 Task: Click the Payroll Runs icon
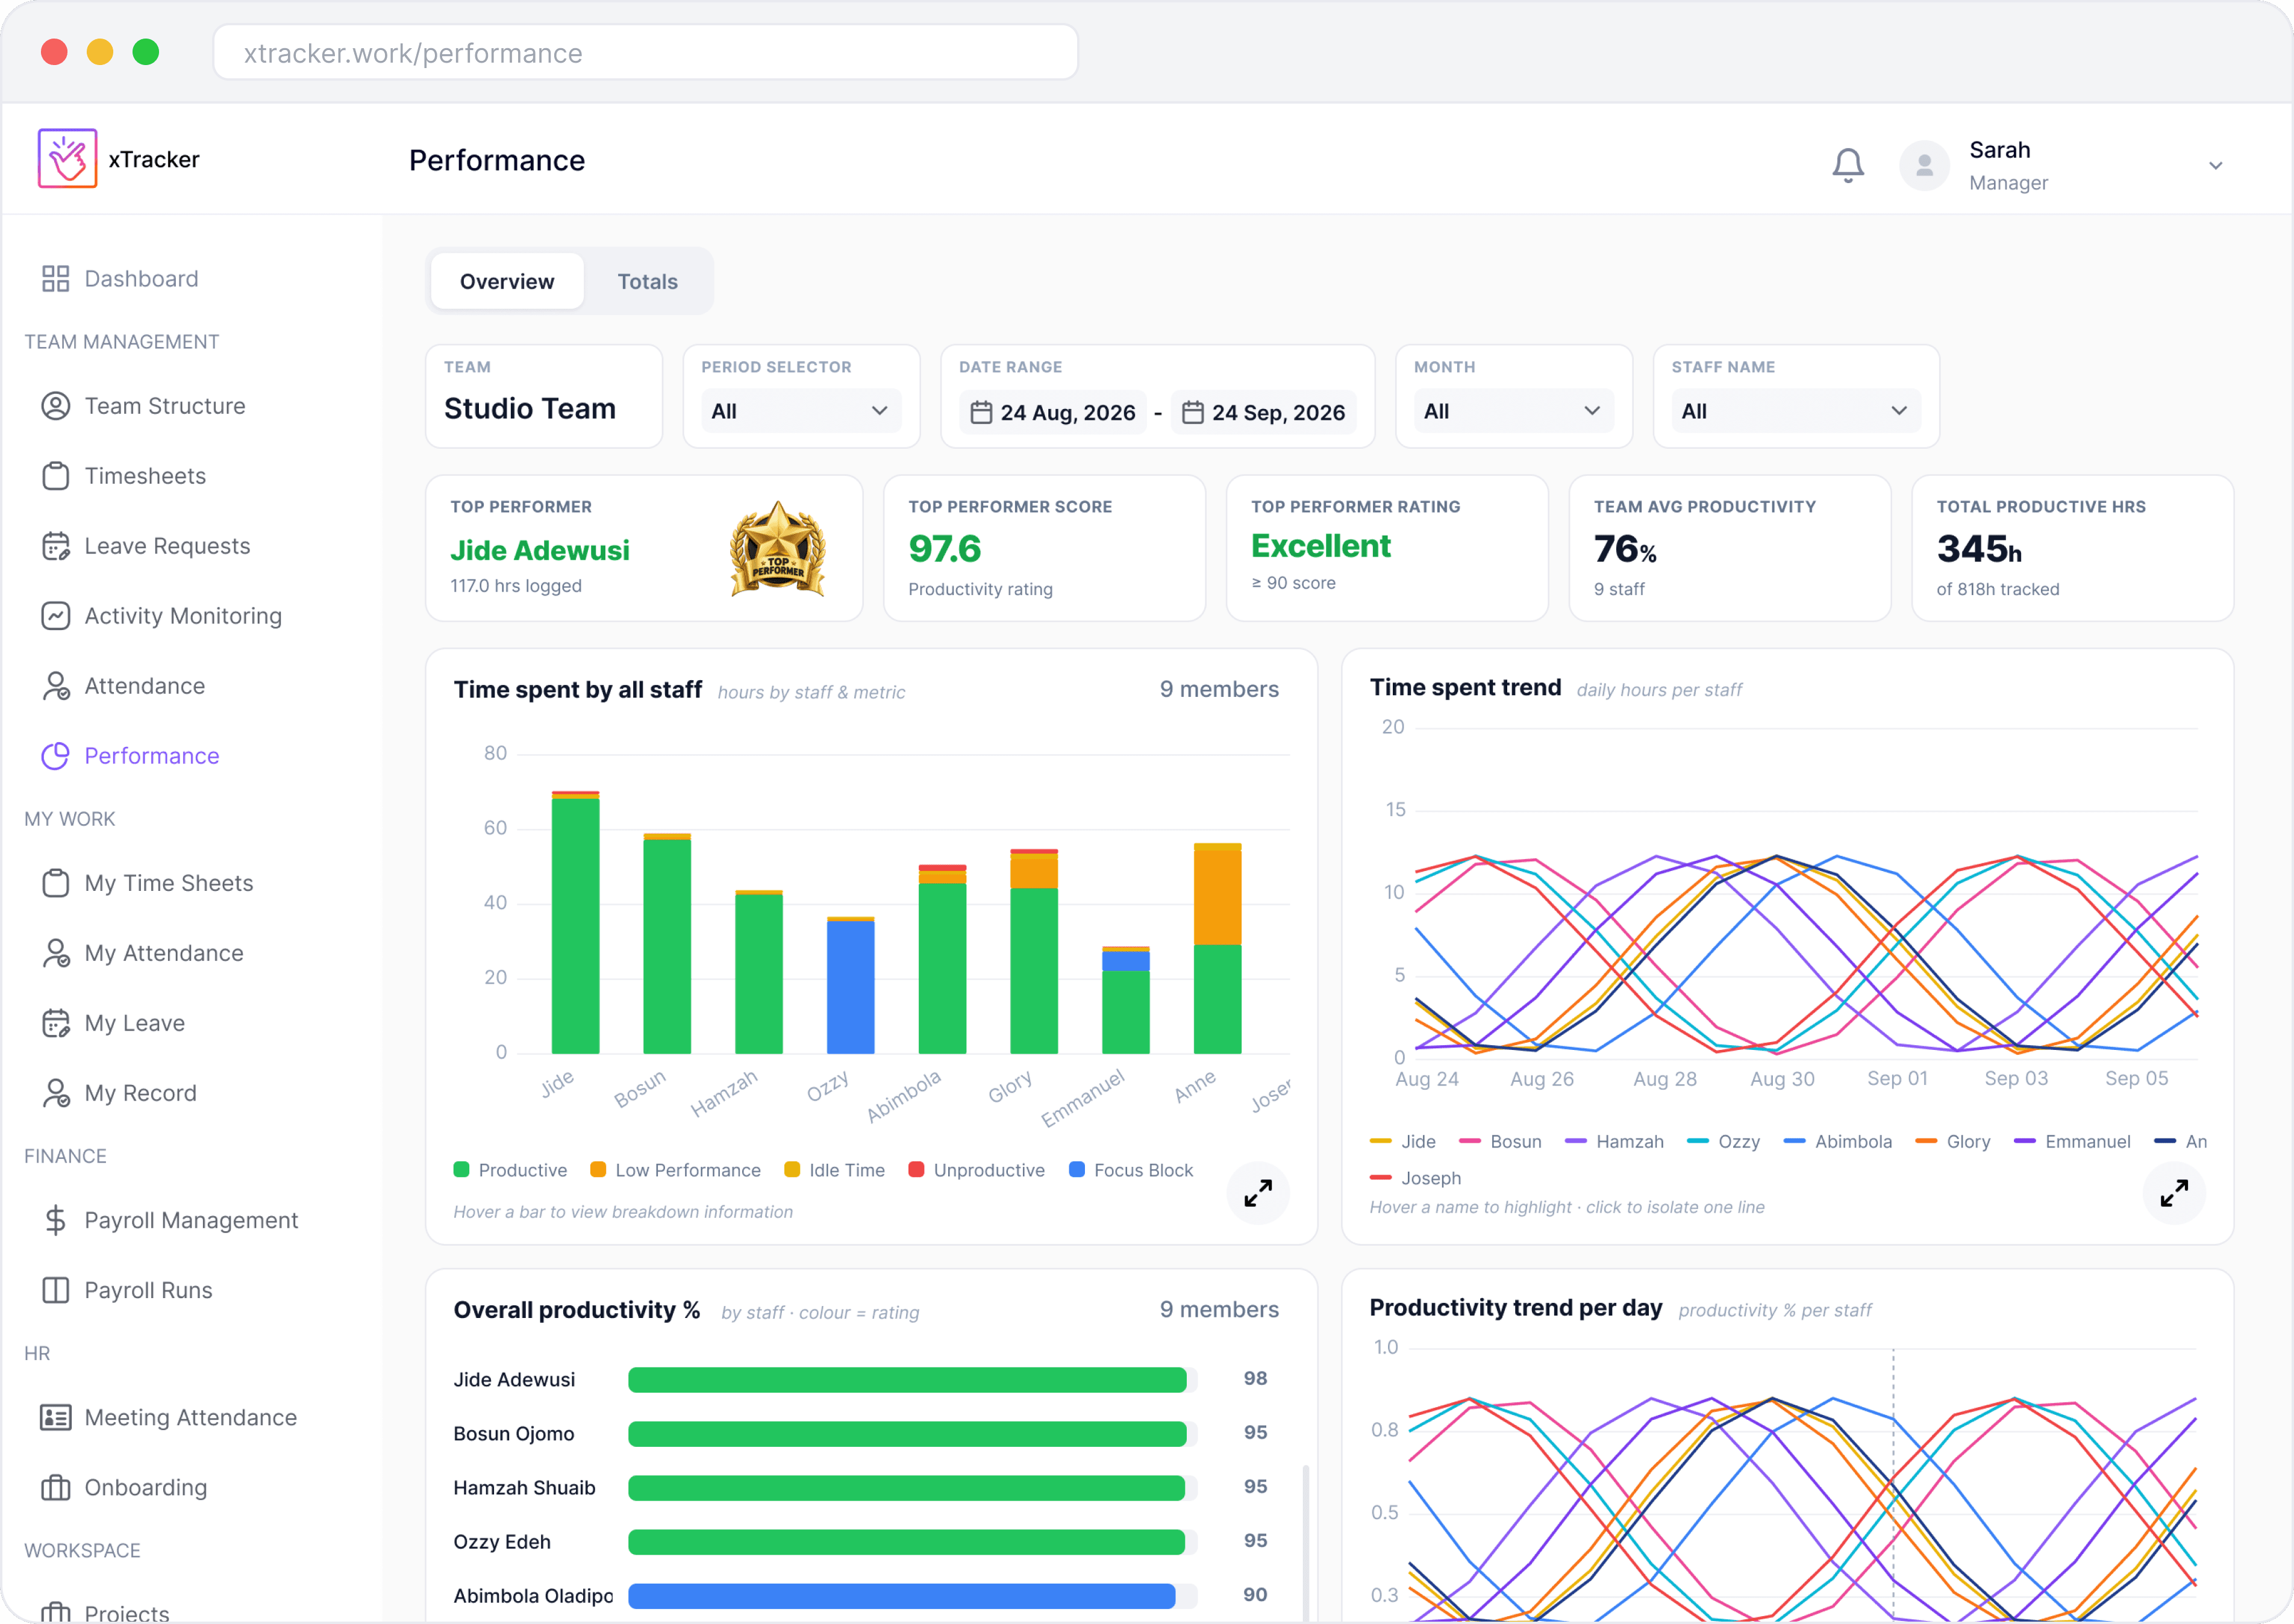point(55,1290)
